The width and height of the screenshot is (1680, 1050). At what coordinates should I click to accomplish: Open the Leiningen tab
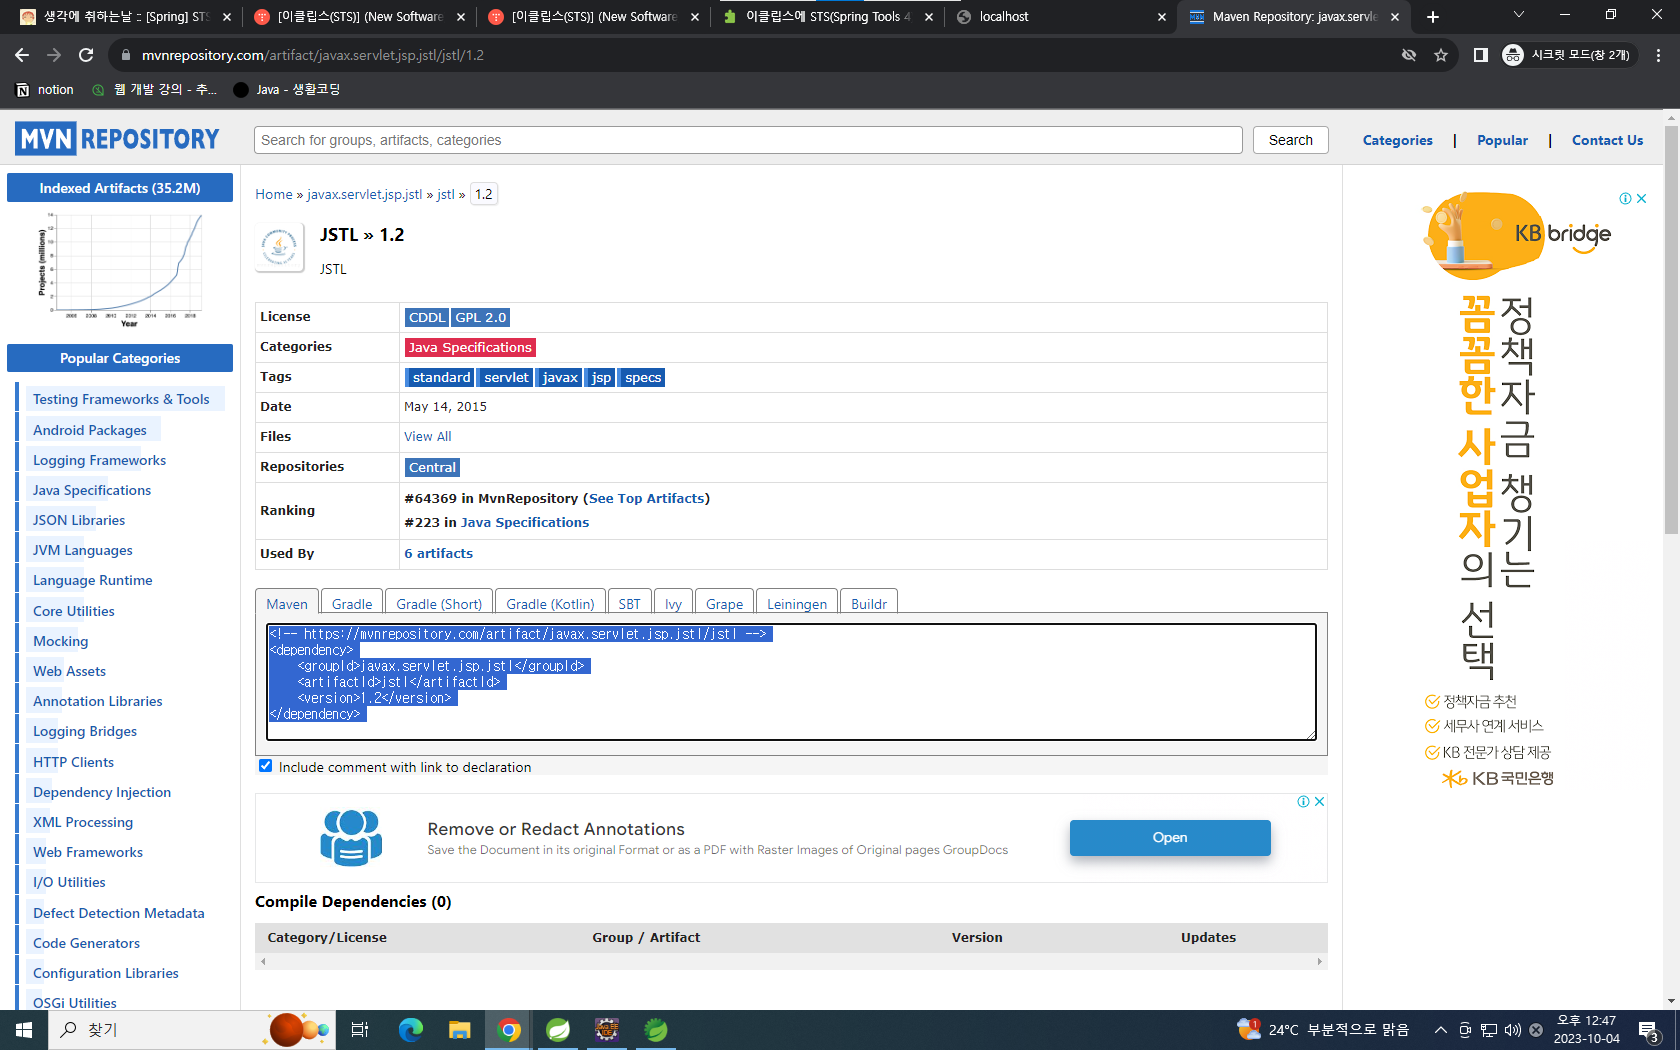(797, 604)
